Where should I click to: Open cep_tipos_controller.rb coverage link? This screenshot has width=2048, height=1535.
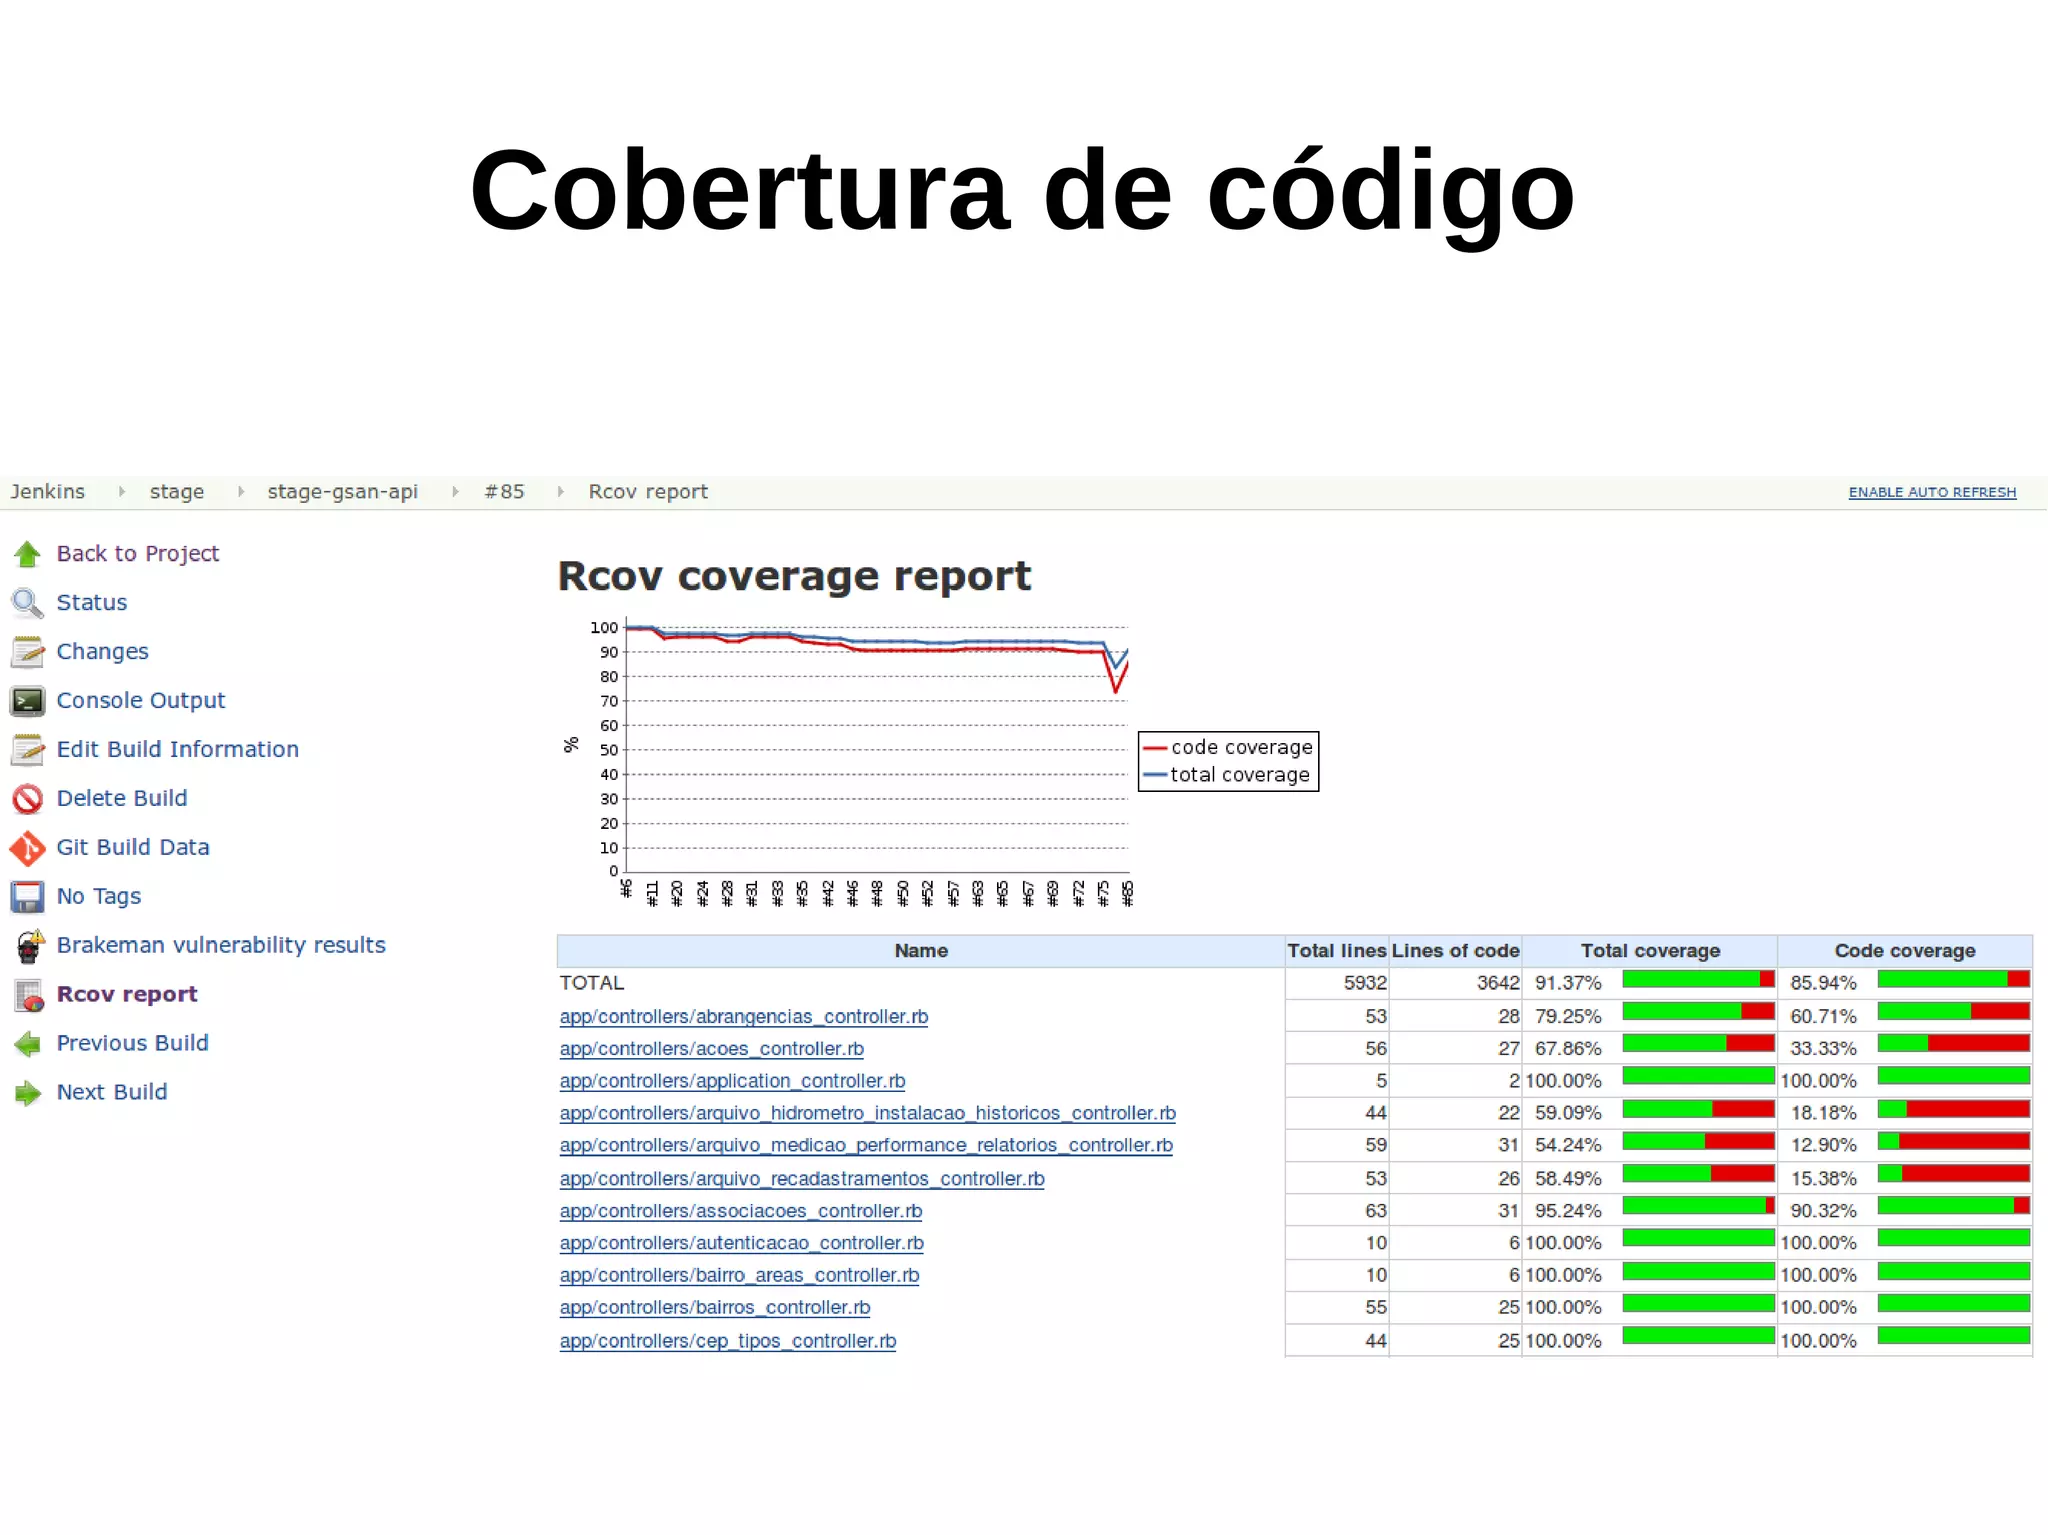coord(728,1341)
